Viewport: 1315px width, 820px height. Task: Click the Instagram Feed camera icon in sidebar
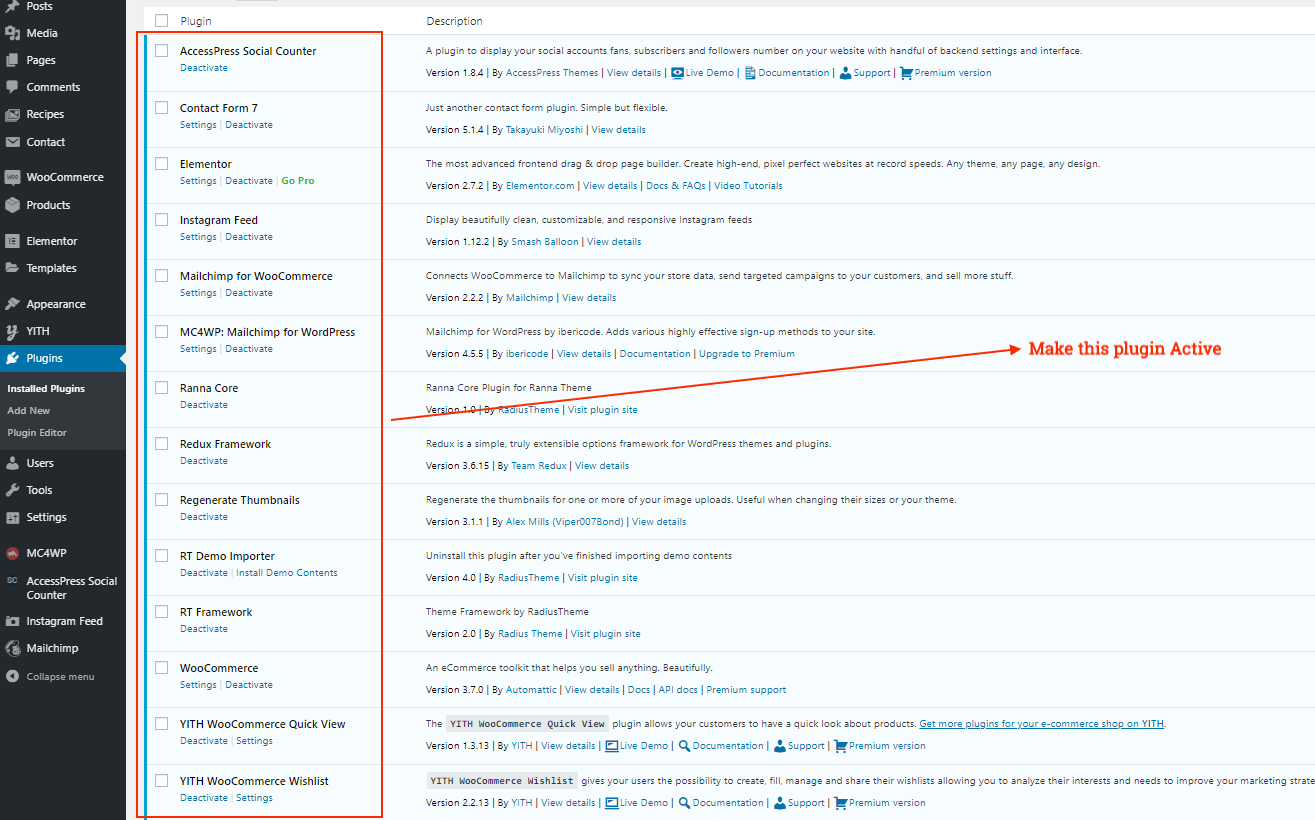tap(12, 621)
